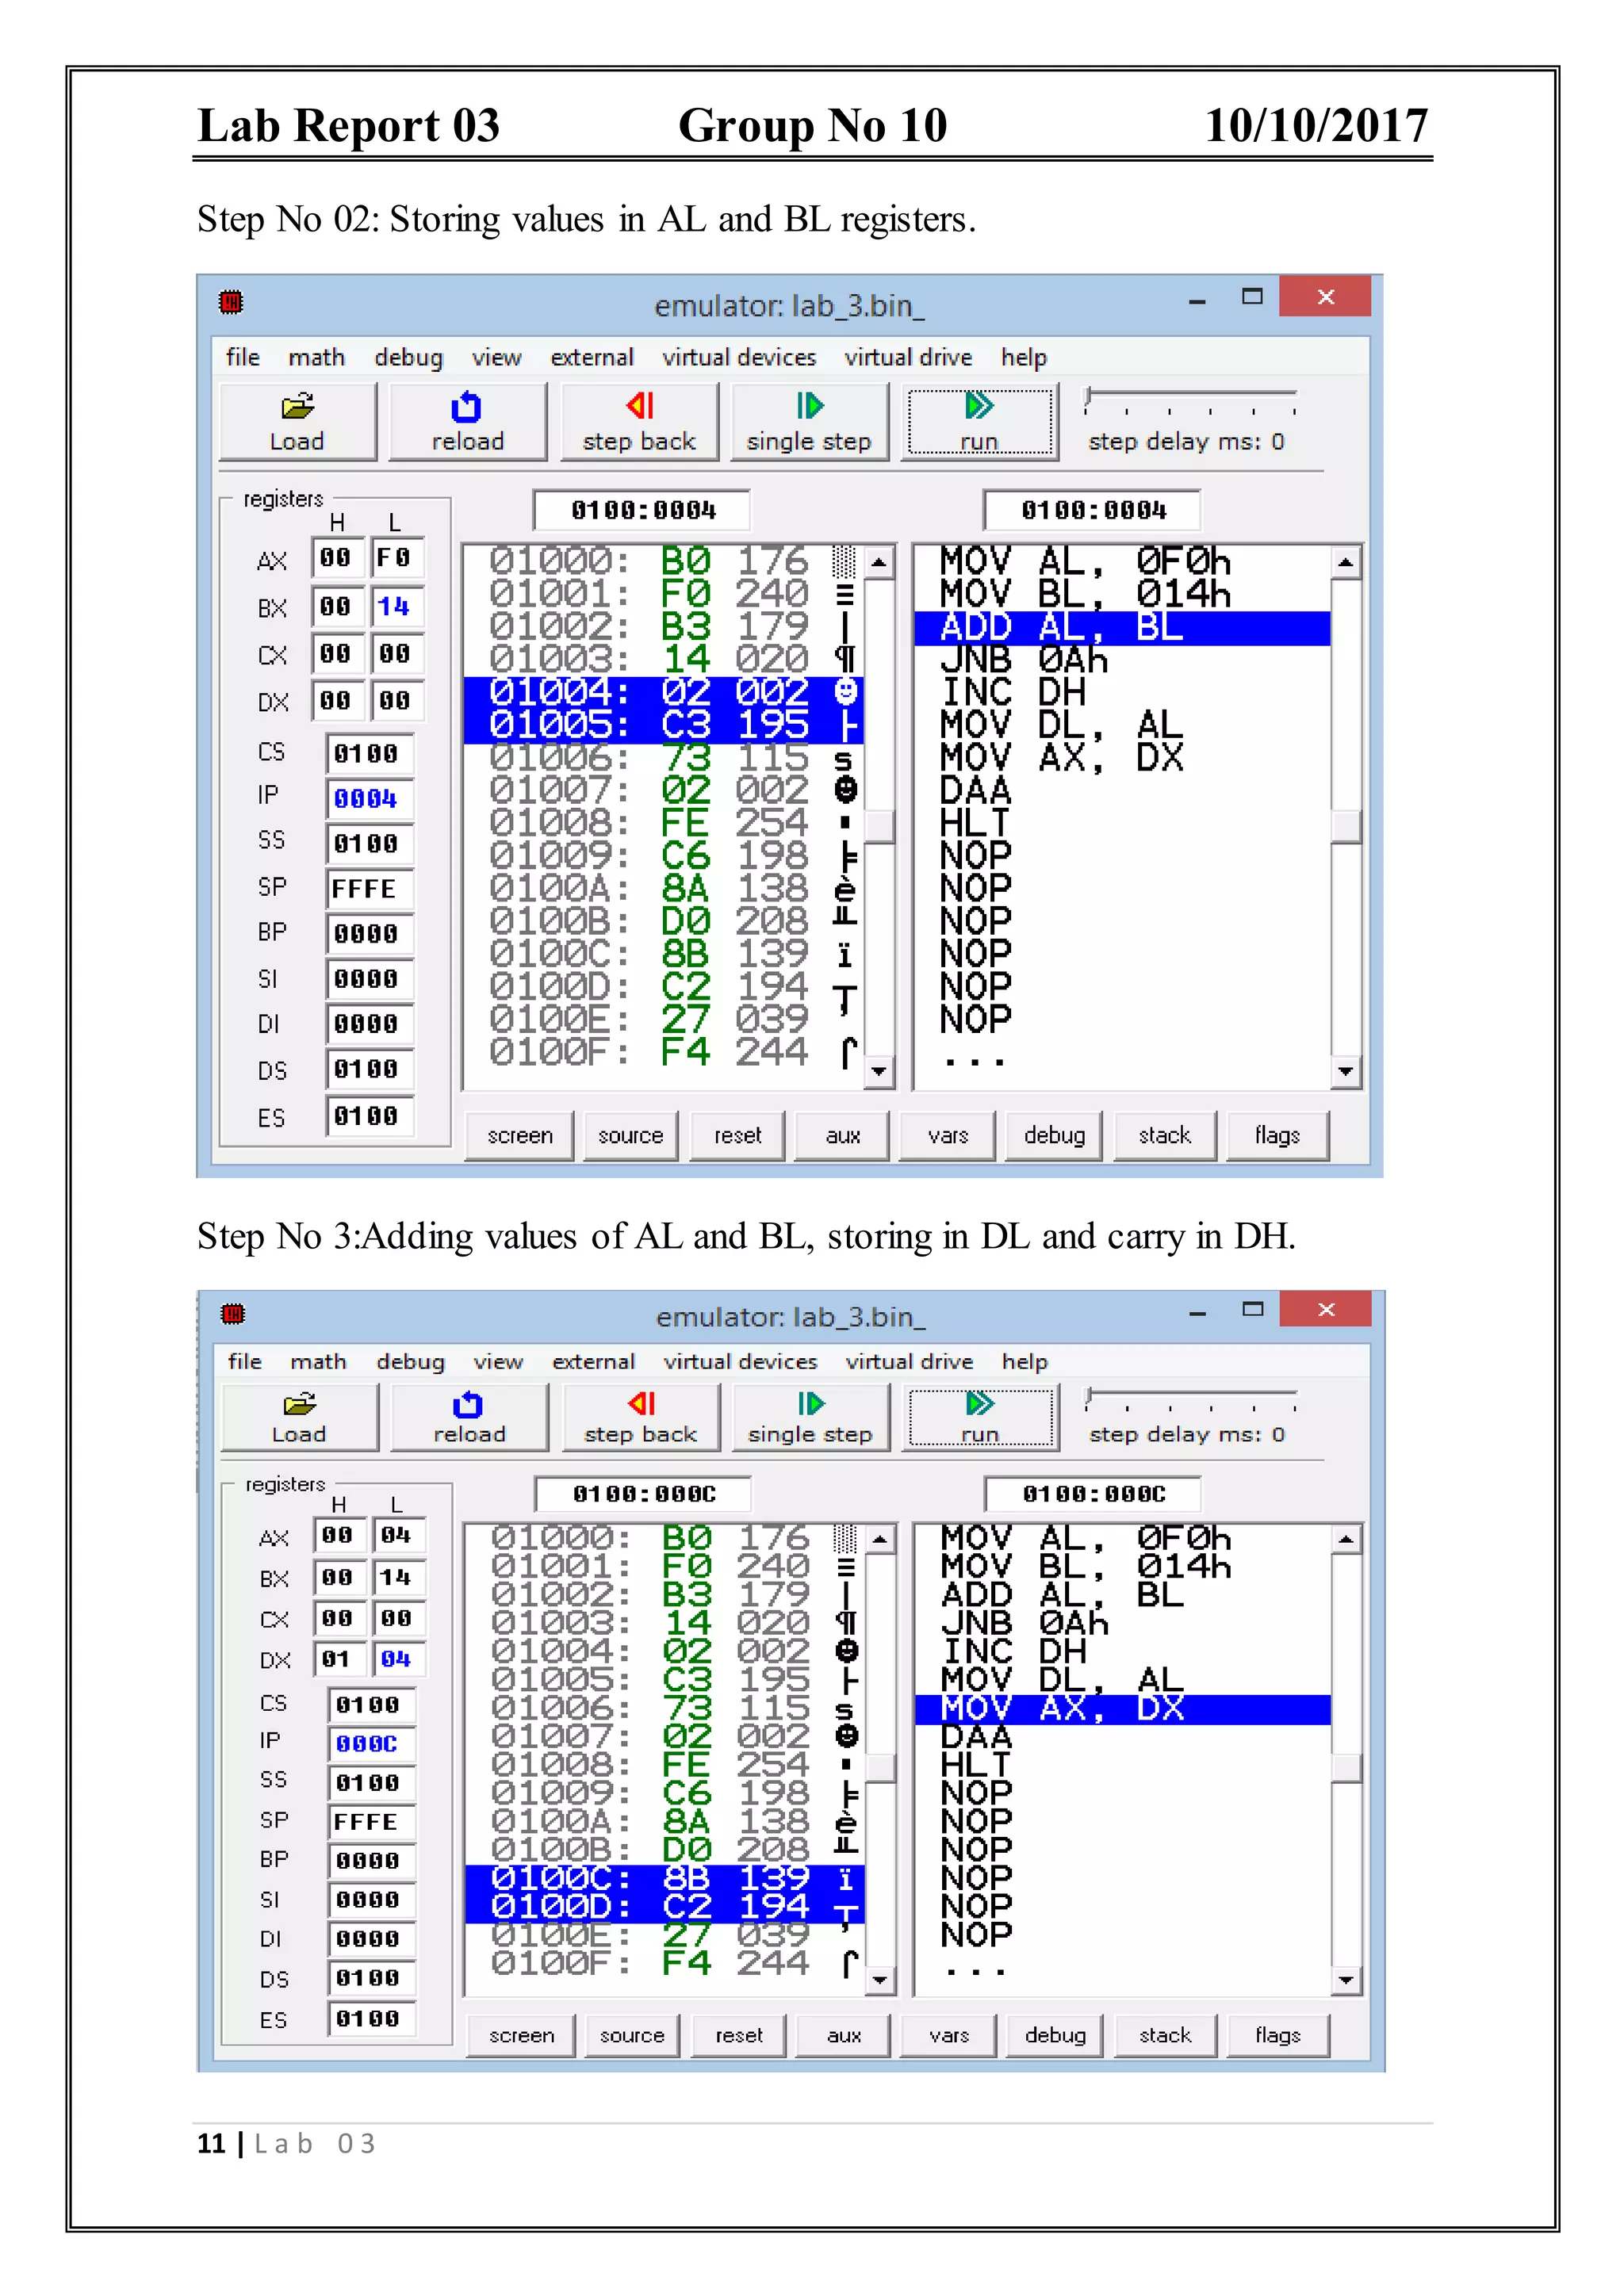Select JNB 0Ah line in upper disassembly
1624x2296 pixels.
pyautogui.click(x=1122, y=661)
